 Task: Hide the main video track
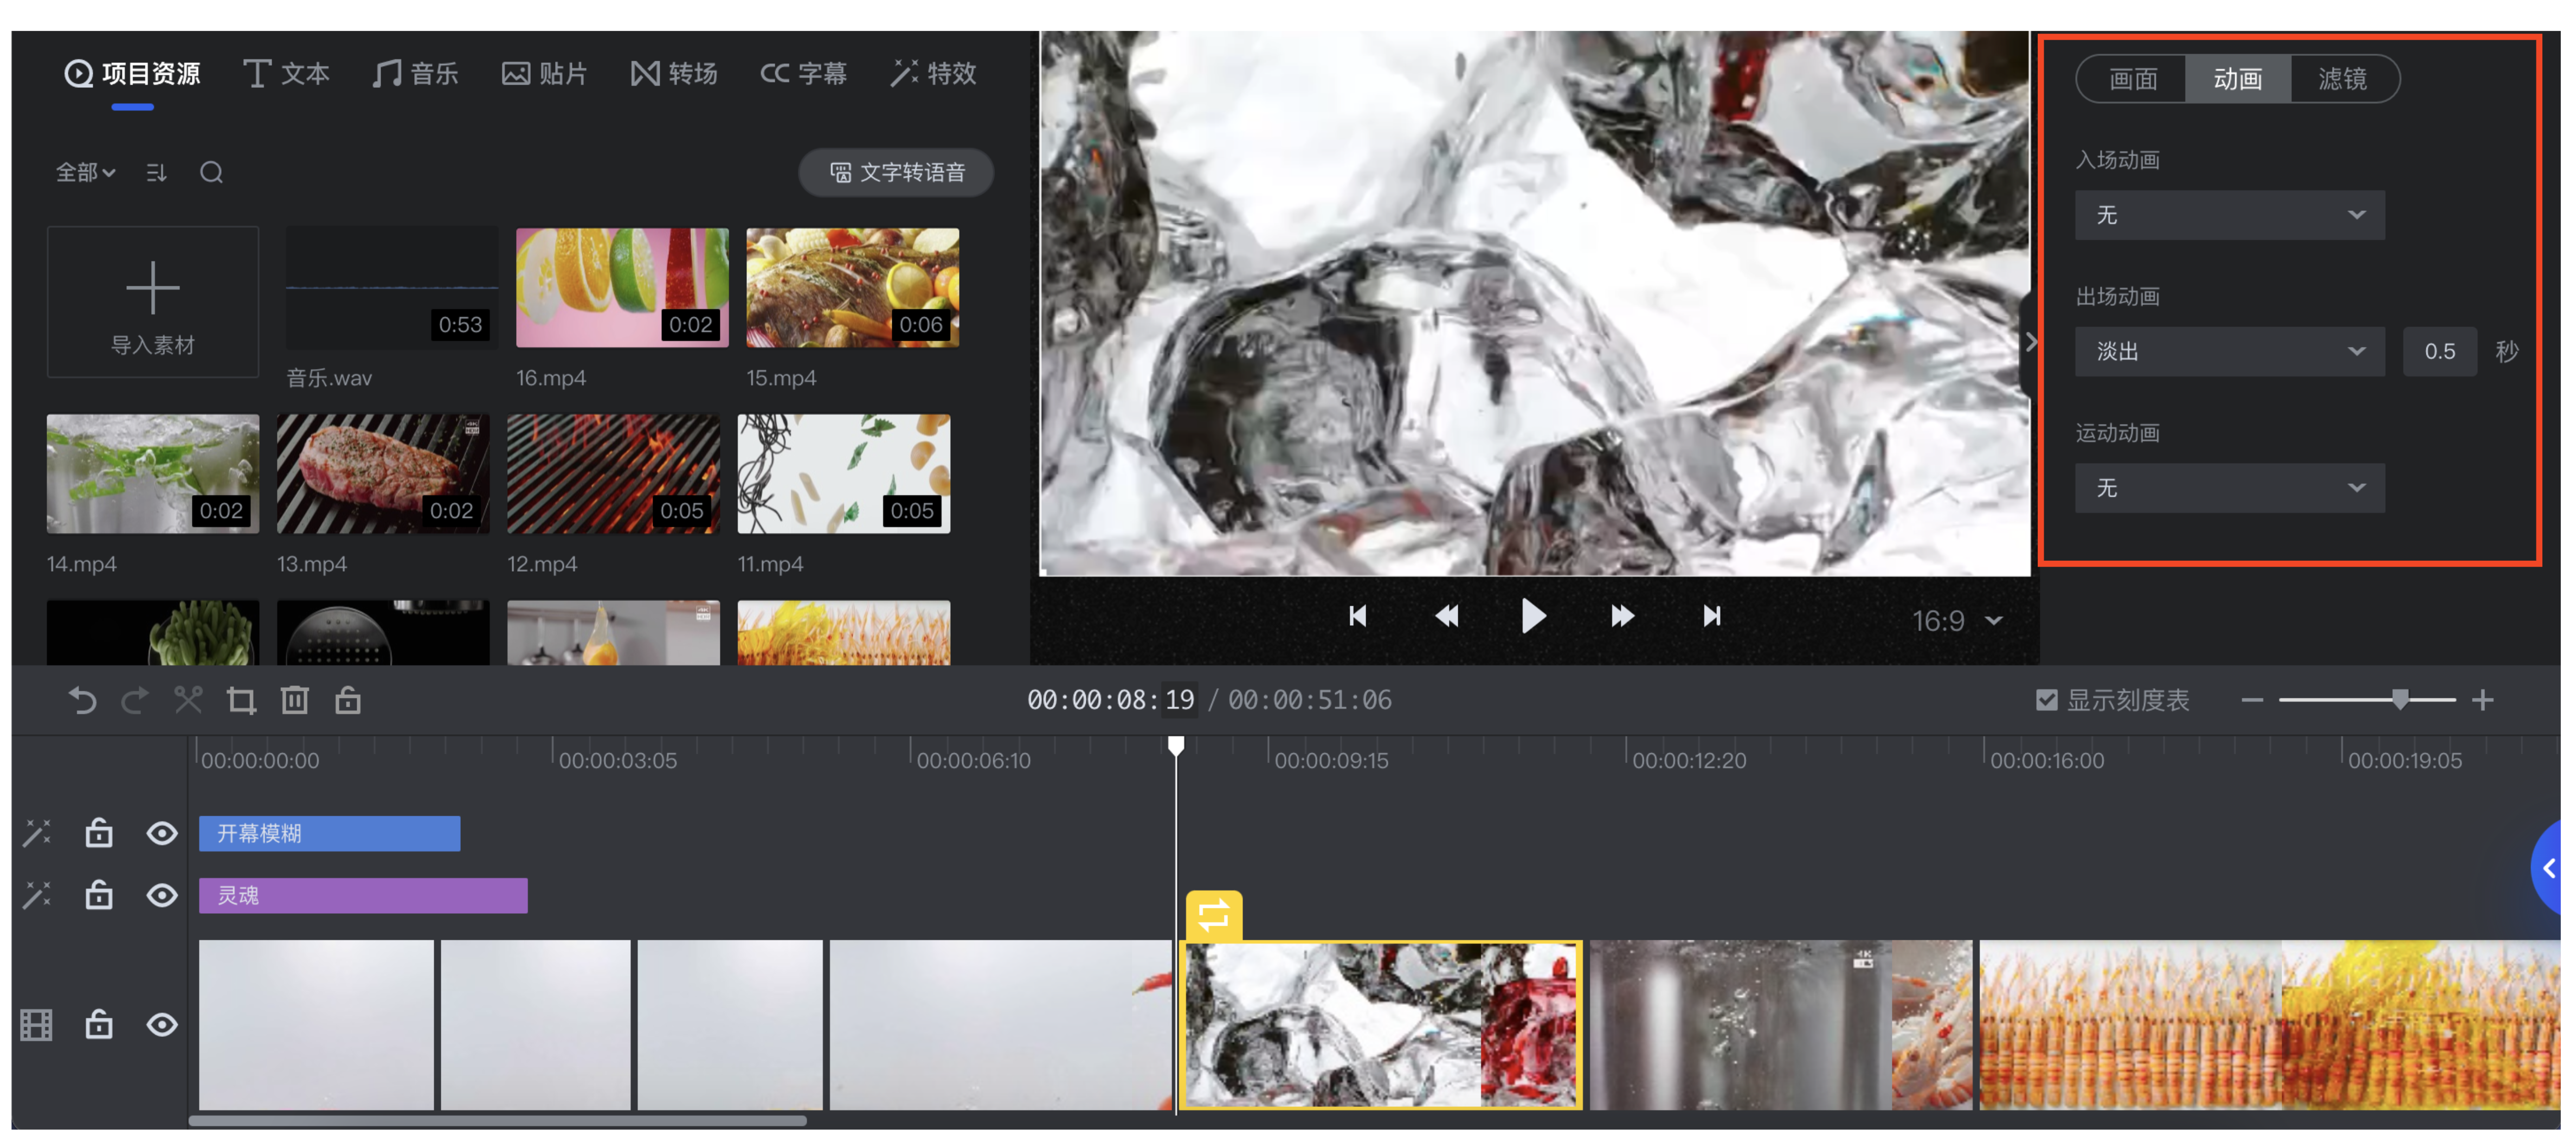[162, 1025]
